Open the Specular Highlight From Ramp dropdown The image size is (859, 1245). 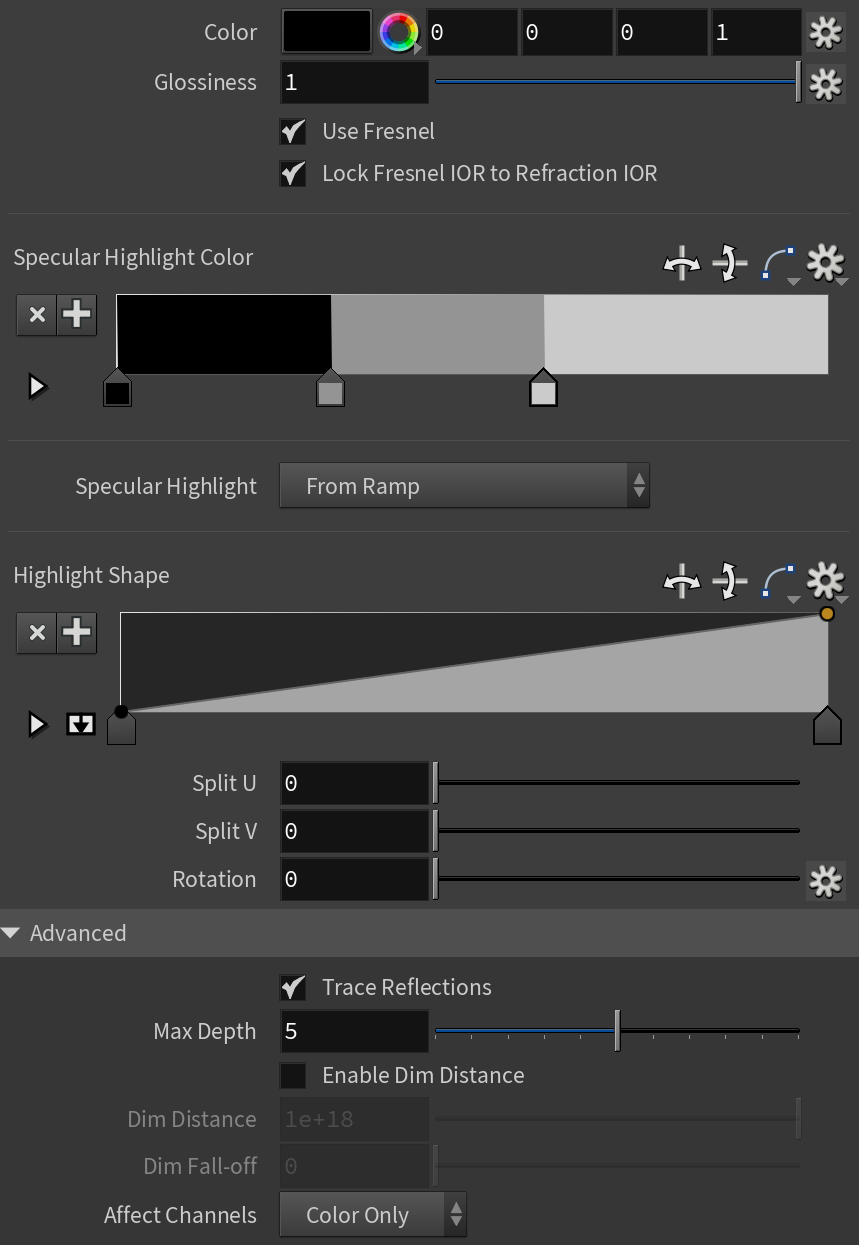[x=464, y=486]
